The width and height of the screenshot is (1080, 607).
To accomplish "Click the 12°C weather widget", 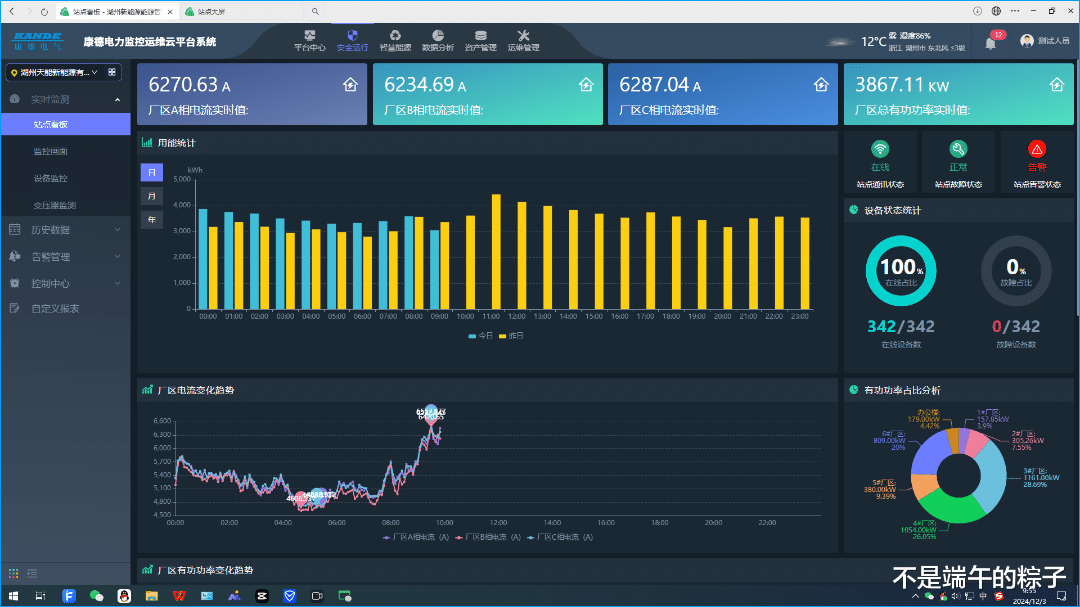I will coord(896,41).
